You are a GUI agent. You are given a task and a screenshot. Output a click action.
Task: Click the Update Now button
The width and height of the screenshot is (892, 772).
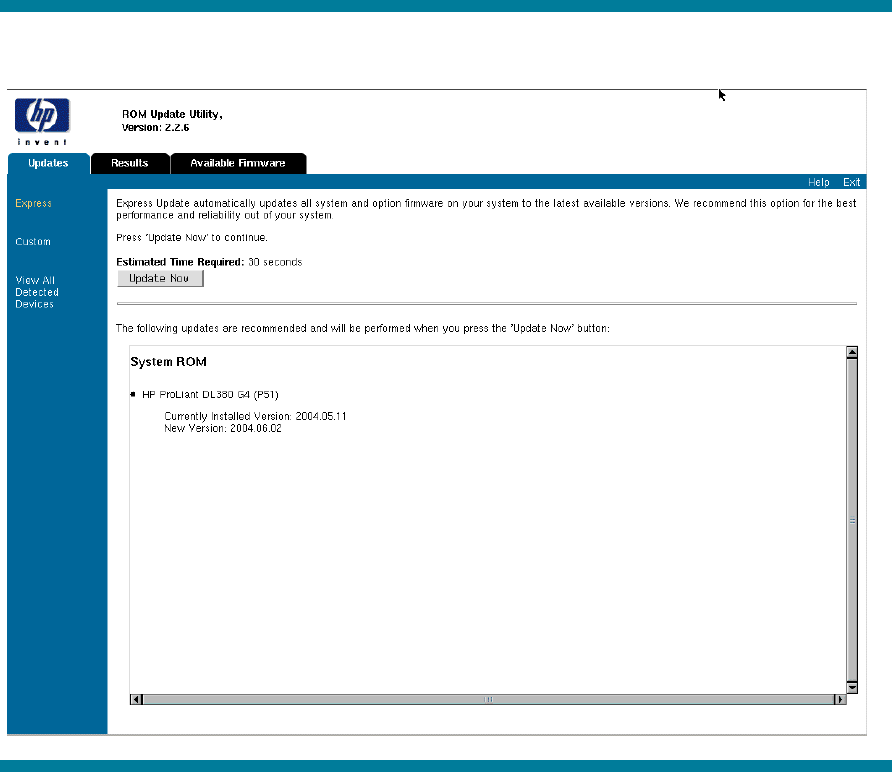tap(160, 278)
